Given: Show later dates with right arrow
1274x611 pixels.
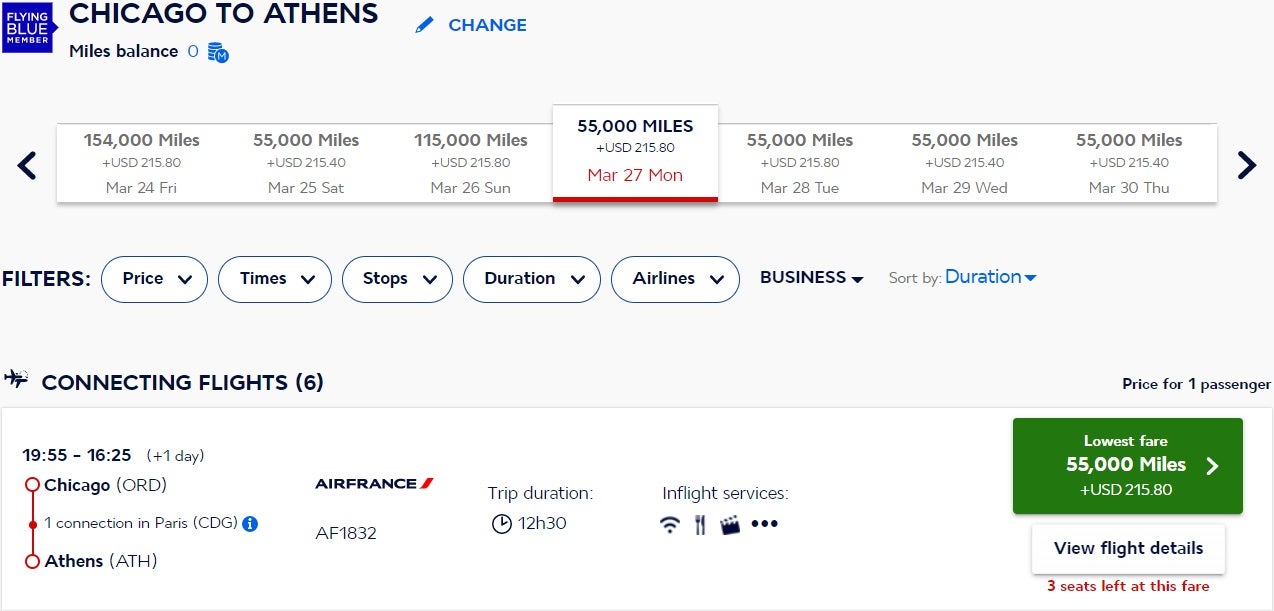Looking at the screenshot, I should pyautogui.click(x=1246, y=165).
